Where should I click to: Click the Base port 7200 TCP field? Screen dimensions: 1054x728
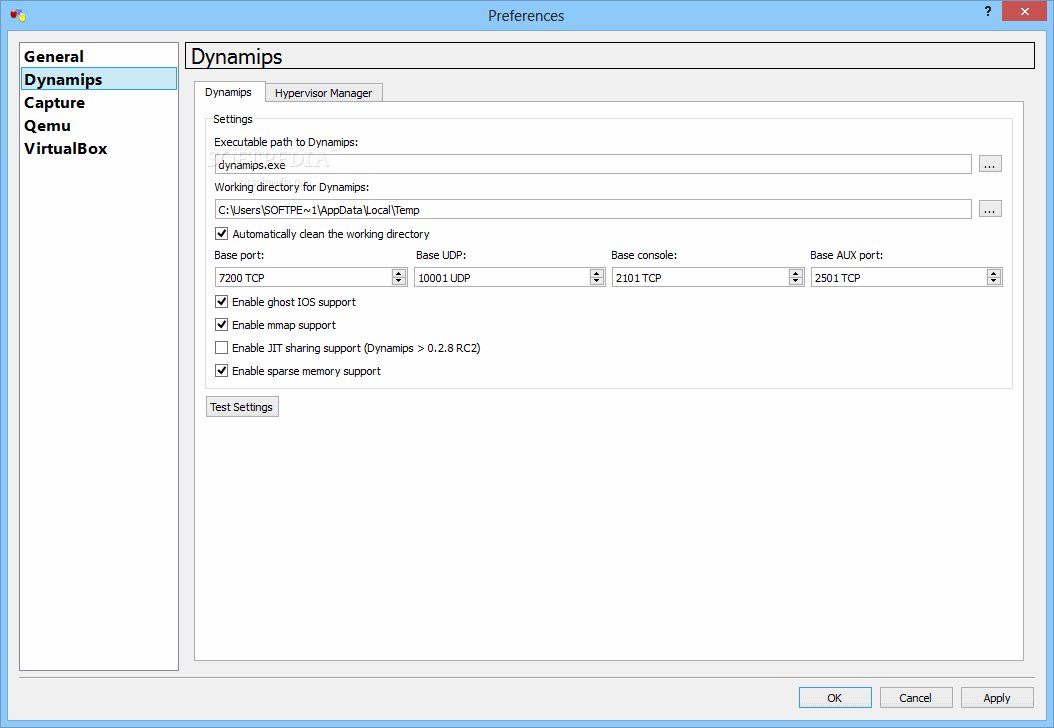point(303,278)
